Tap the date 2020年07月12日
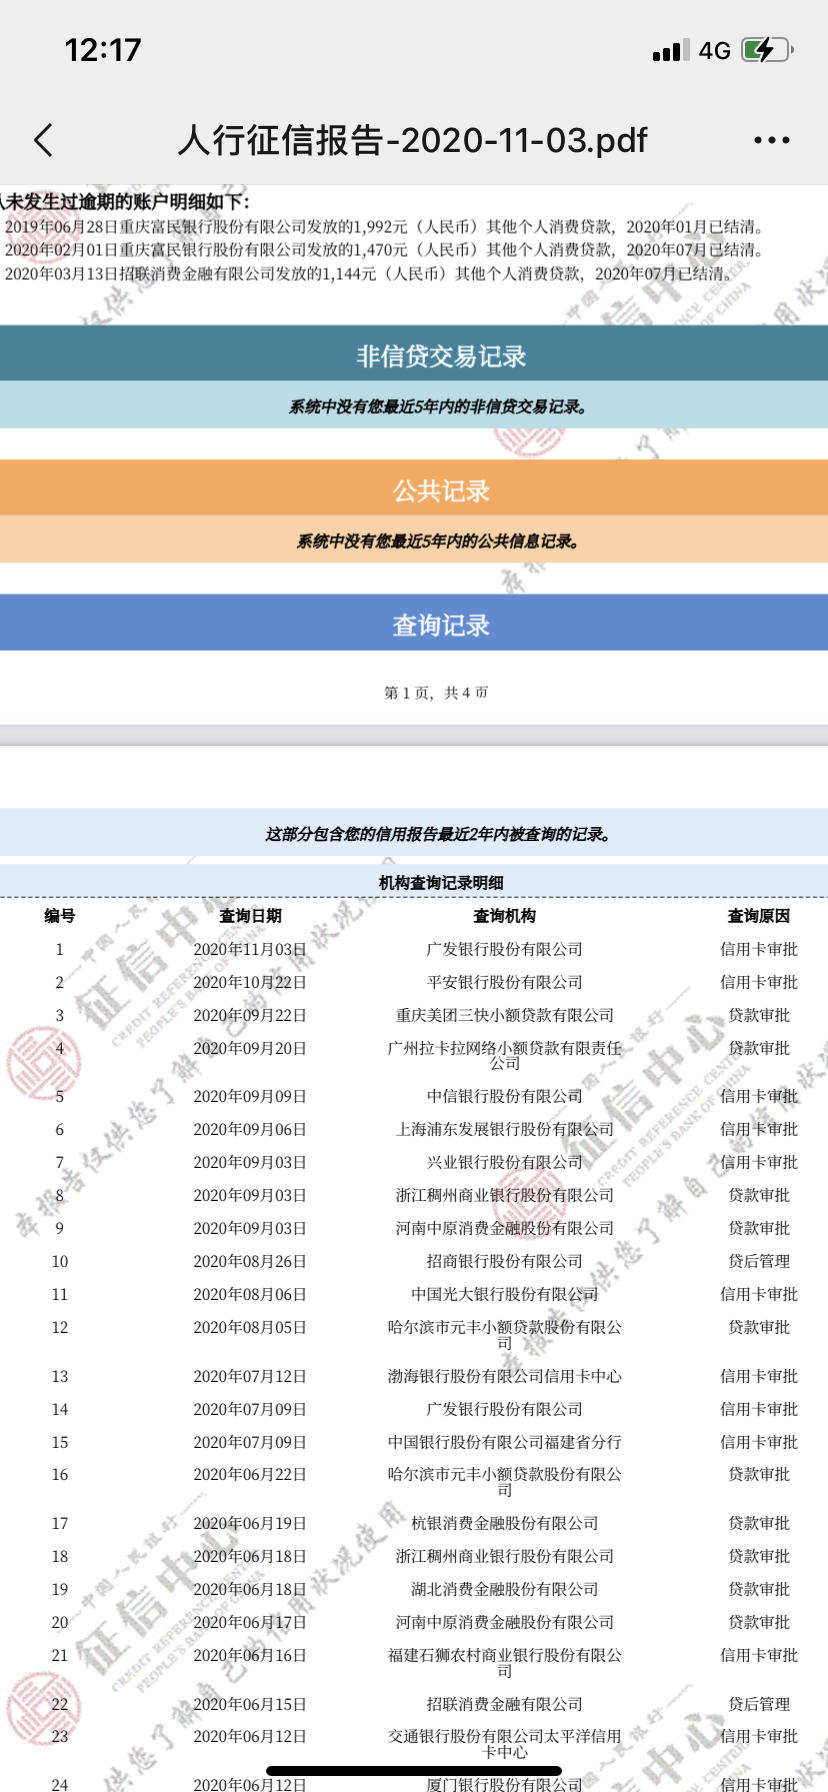This screenshot has width=828, height=1792. (250, 1376)
